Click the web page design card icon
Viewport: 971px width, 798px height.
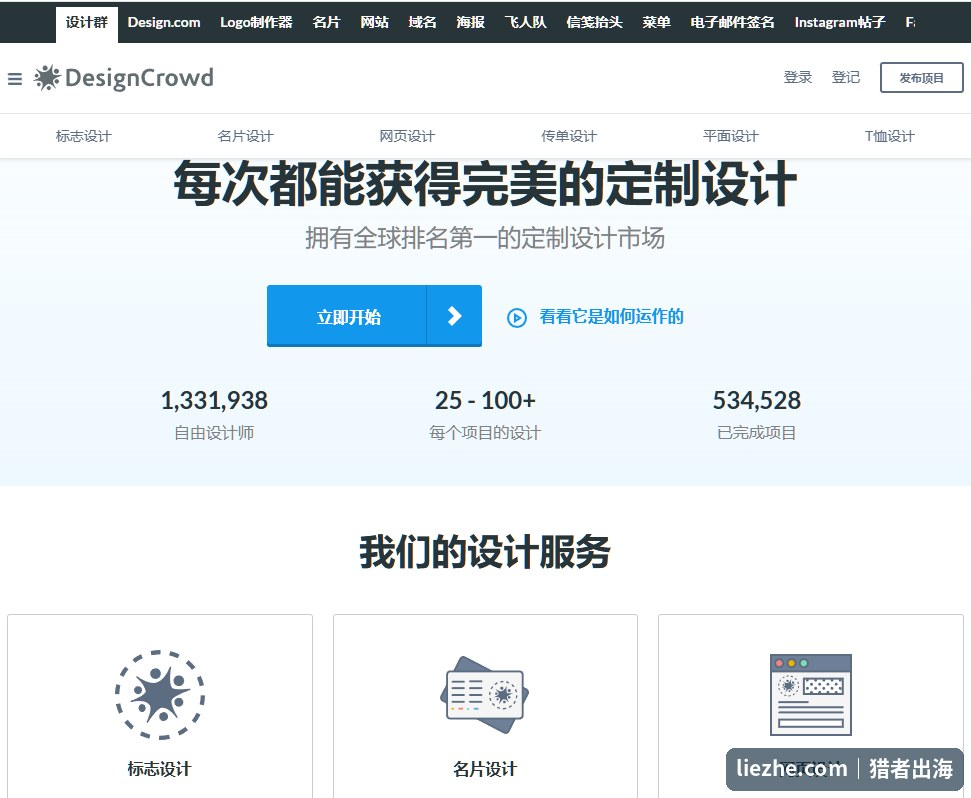pyautogui.click(x=811, y=695)
